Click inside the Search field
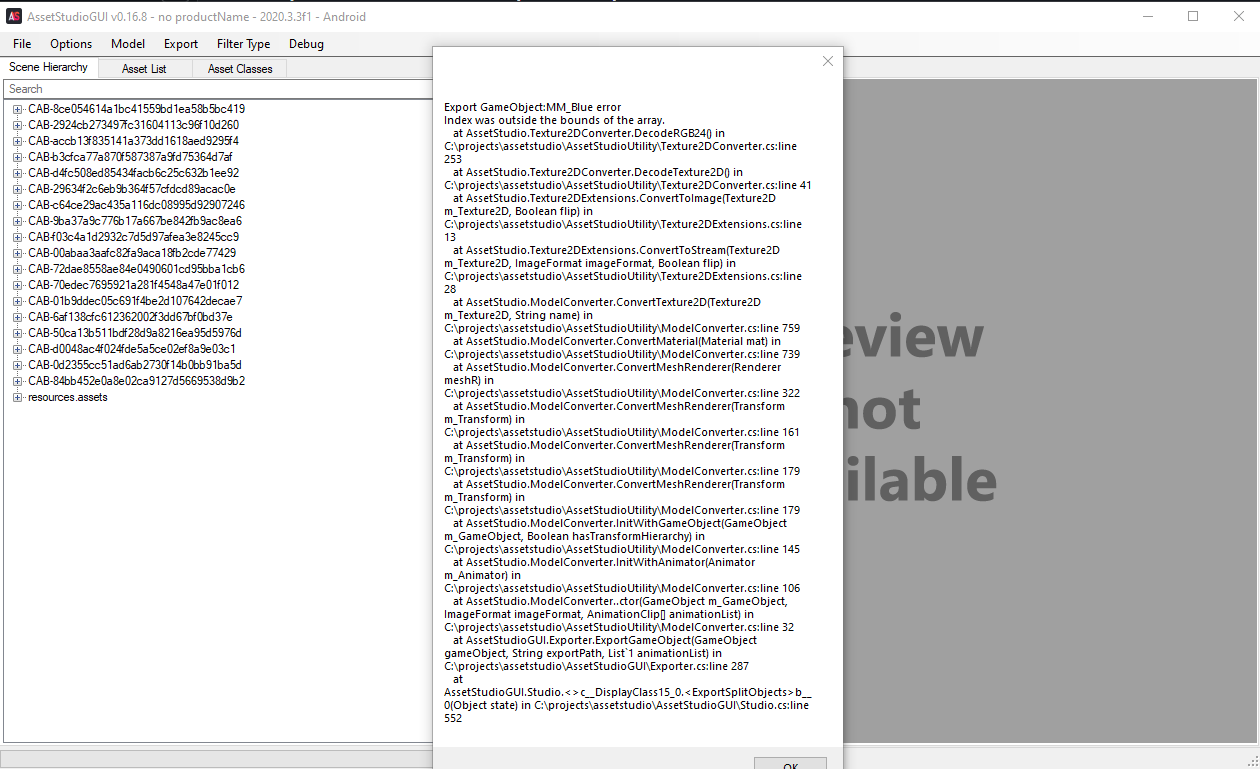1260x769 pixels. (x=200, y=88)
